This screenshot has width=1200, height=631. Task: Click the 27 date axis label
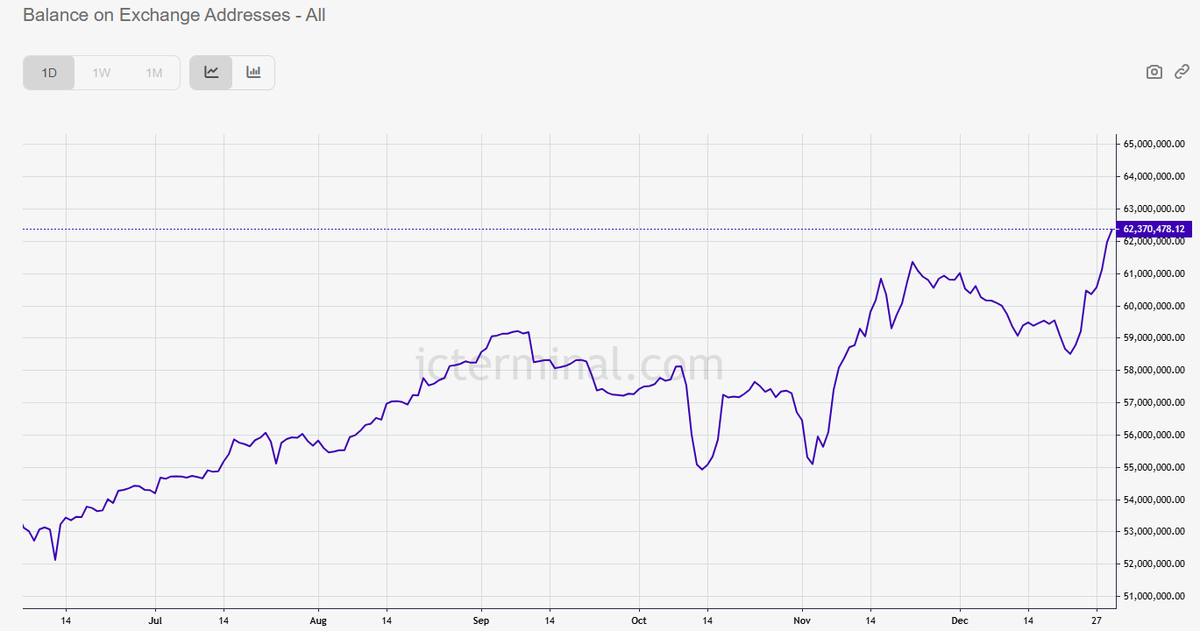coord(1097,620)
